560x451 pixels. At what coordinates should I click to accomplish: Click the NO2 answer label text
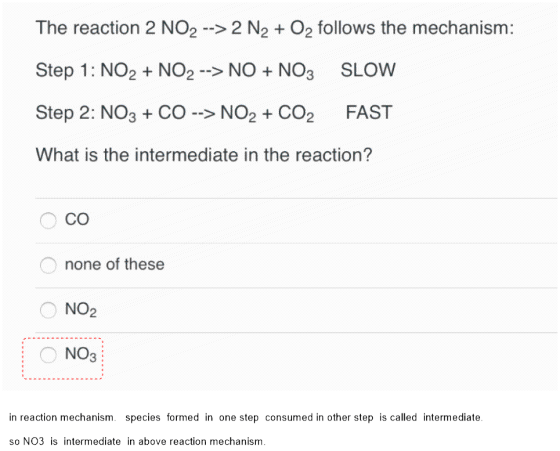tap(81, 310)
